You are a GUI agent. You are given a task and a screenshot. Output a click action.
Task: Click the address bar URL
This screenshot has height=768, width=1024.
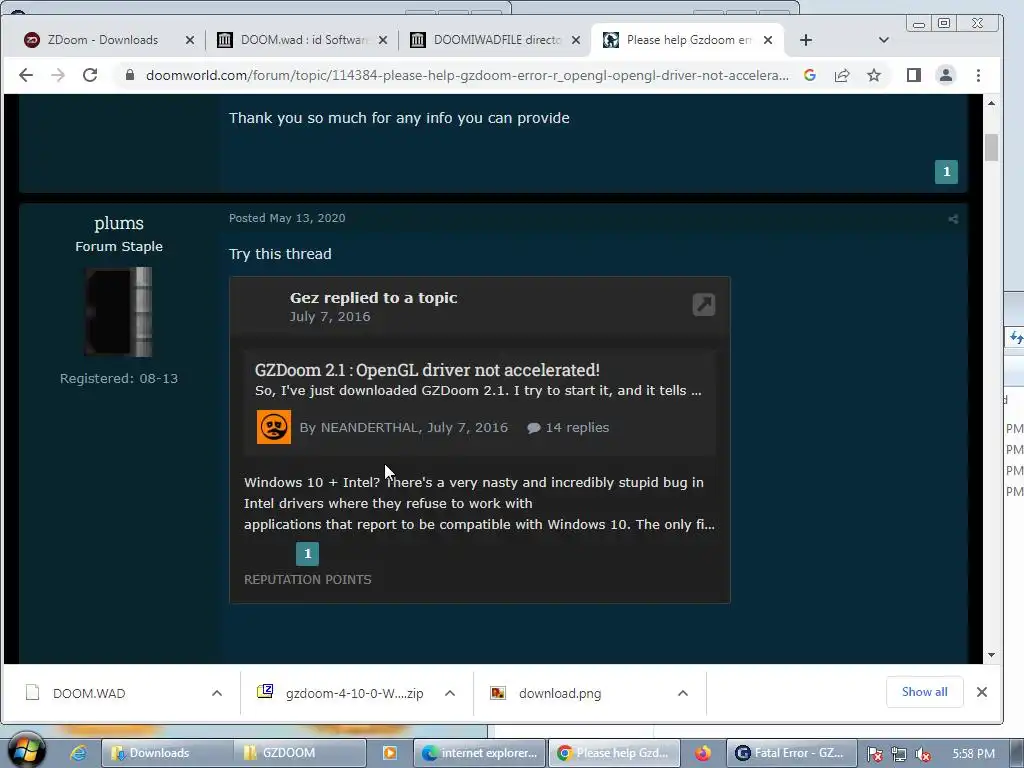point(467,75)
